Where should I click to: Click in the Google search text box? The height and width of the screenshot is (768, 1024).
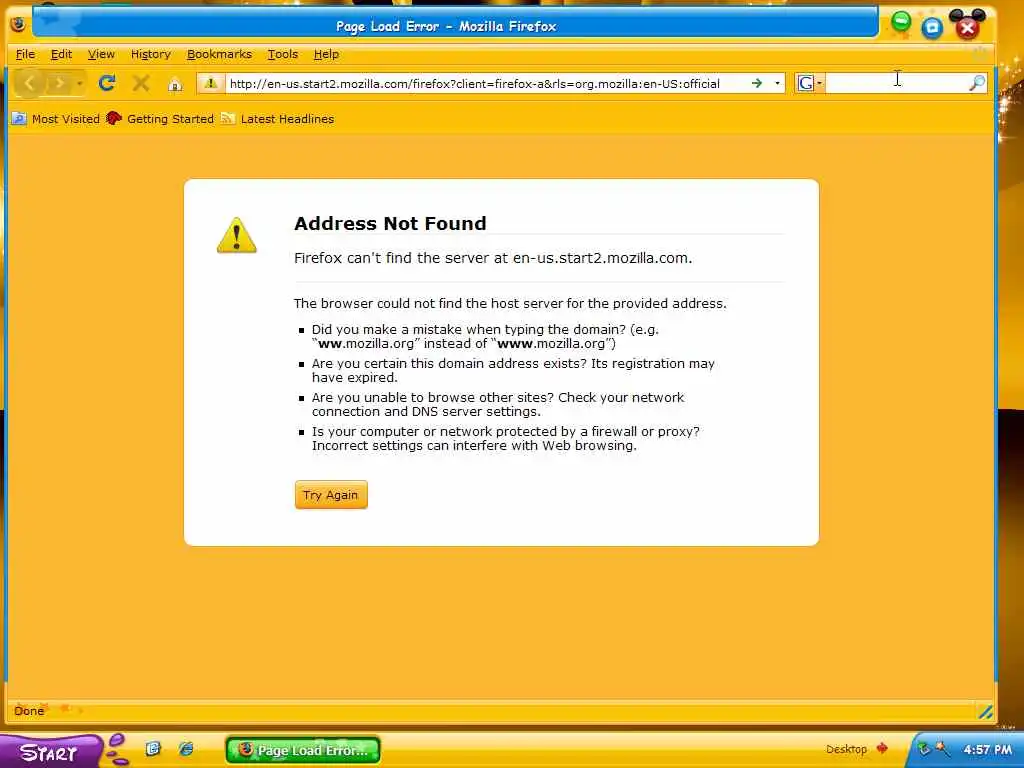coord(897,83)
